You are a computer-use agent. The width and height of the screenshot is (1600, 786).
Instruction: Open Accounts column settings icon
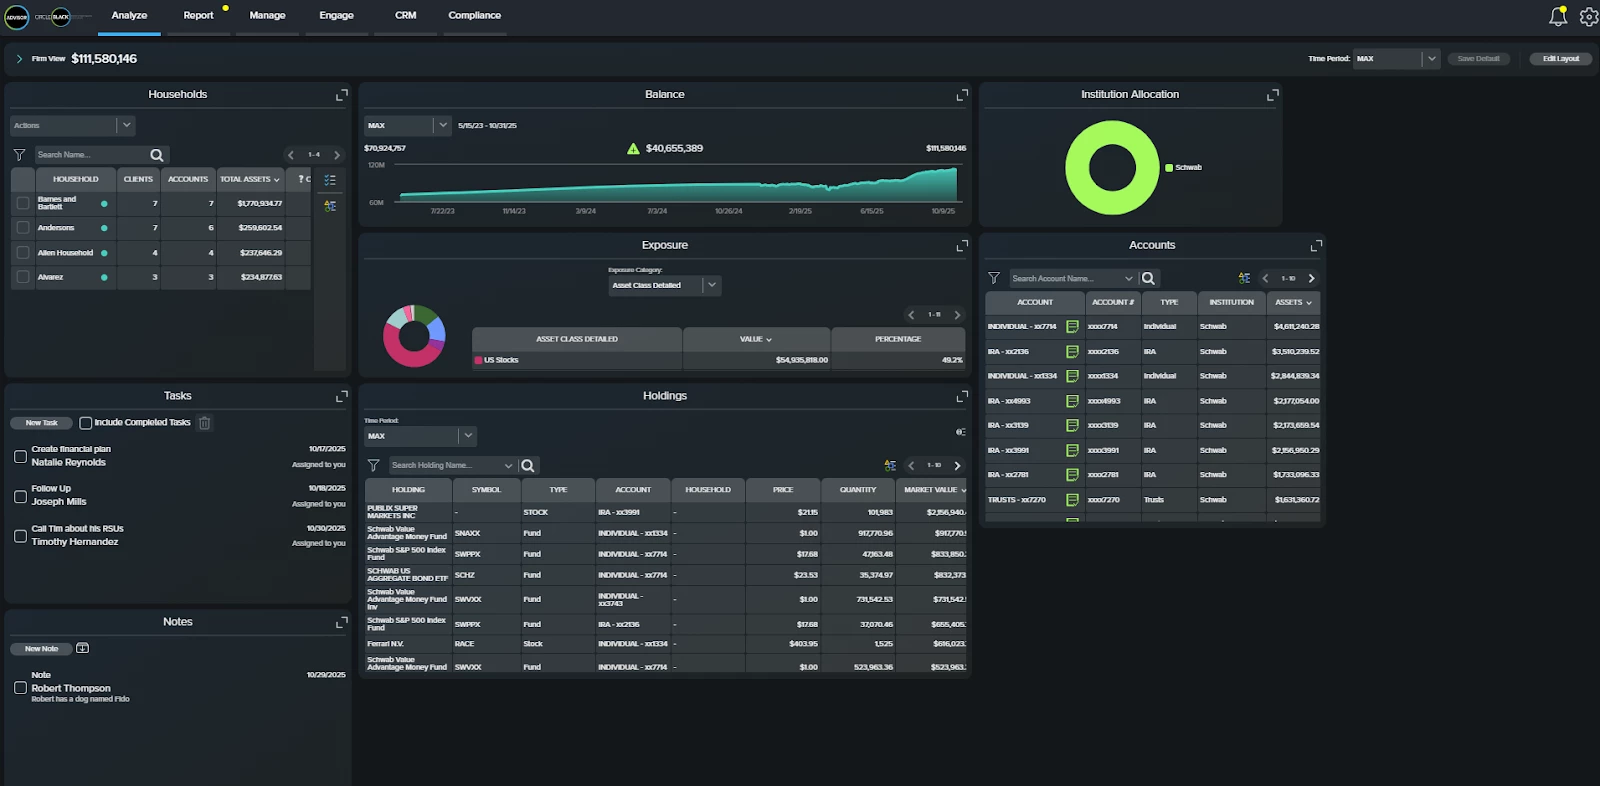click(1244, 278)
